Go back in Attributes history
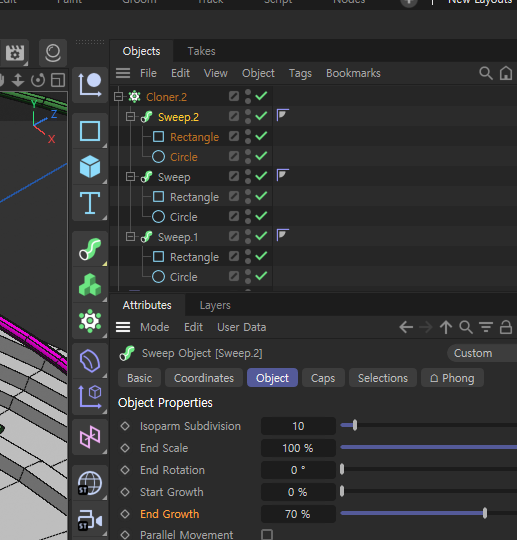 [406, 327]
